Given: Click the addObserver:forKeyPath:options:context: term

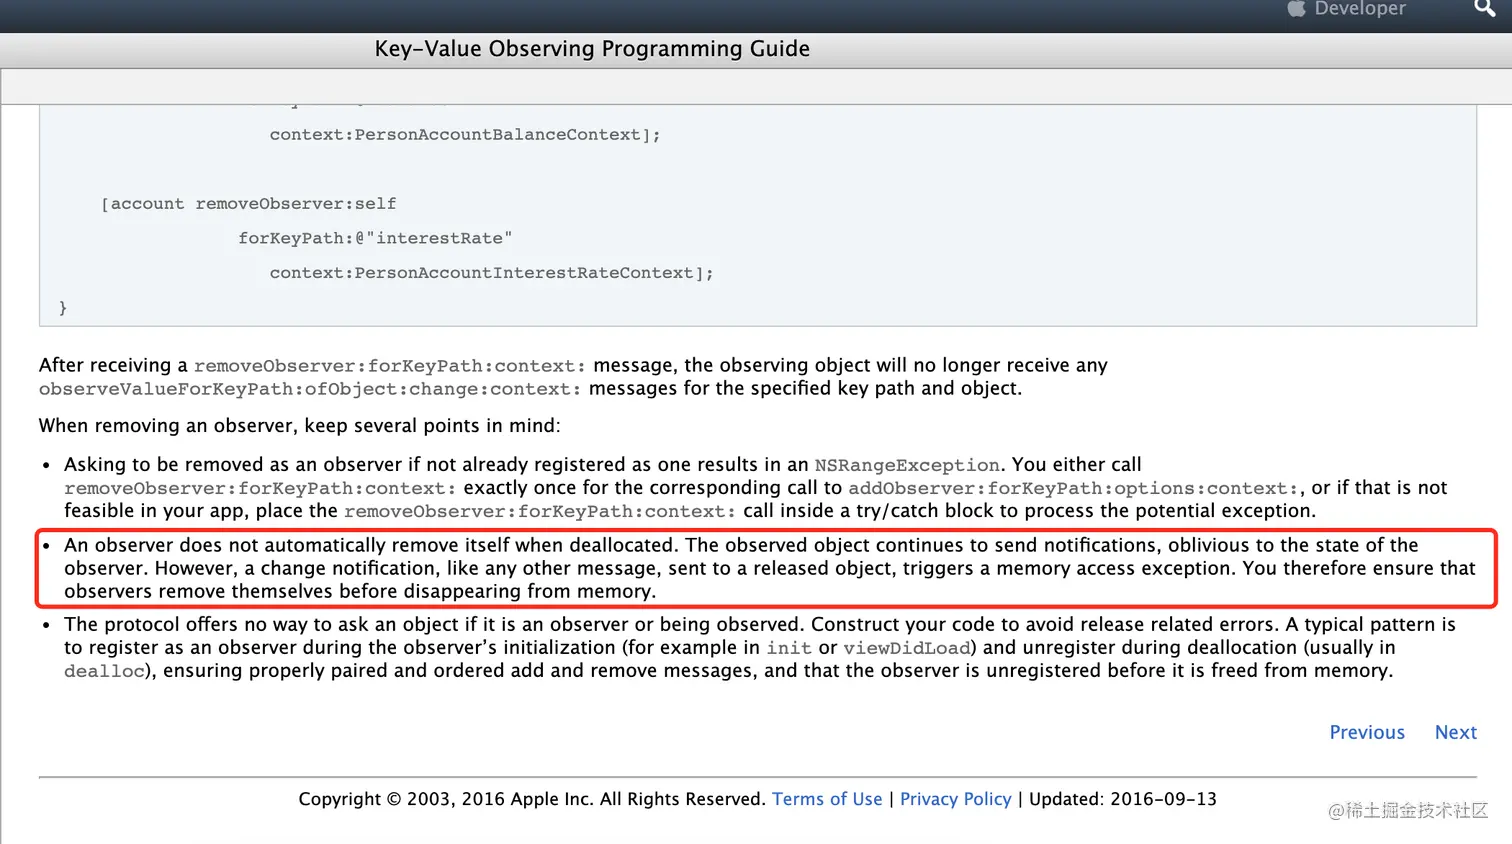Looking at the screenshot, I should pyautogui.click(x=1074, y=488).
